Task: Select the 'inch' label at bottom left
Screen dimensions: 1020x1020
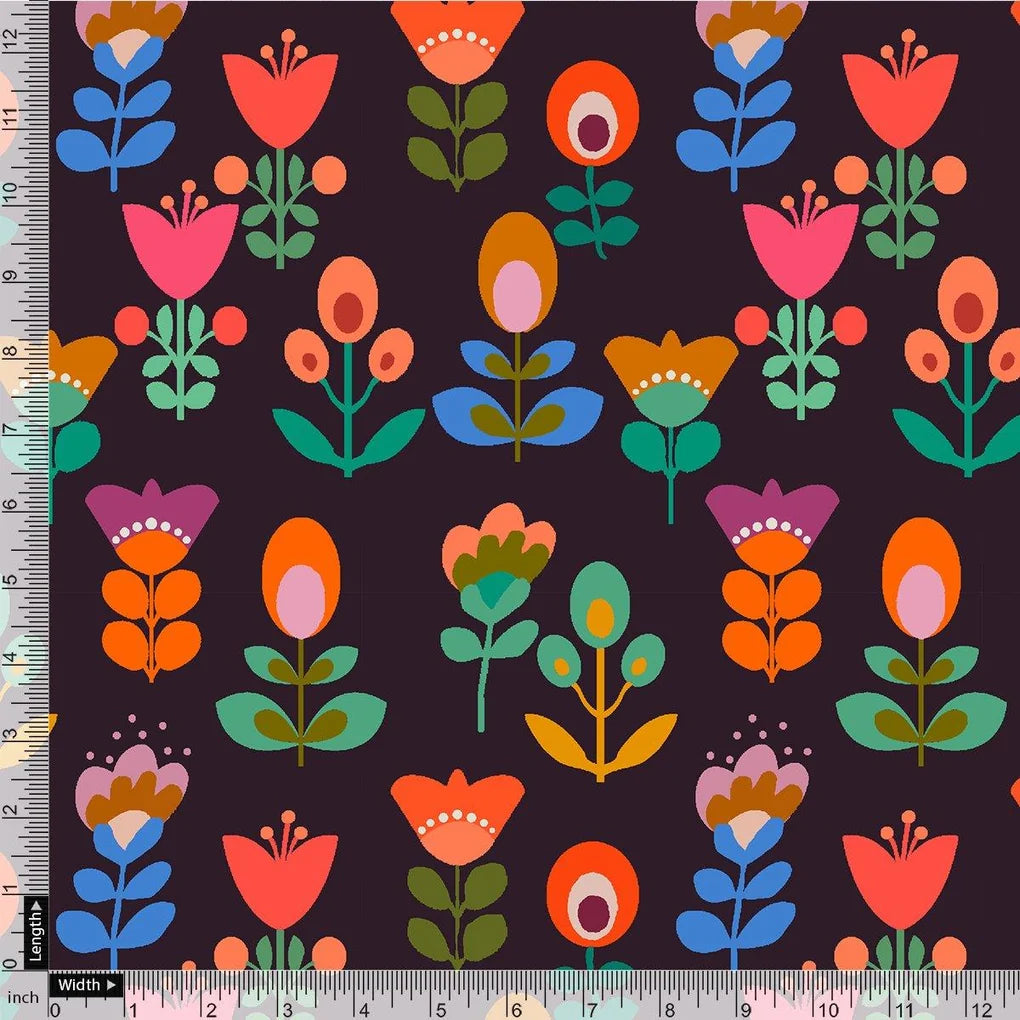Action: click(23, 996)
